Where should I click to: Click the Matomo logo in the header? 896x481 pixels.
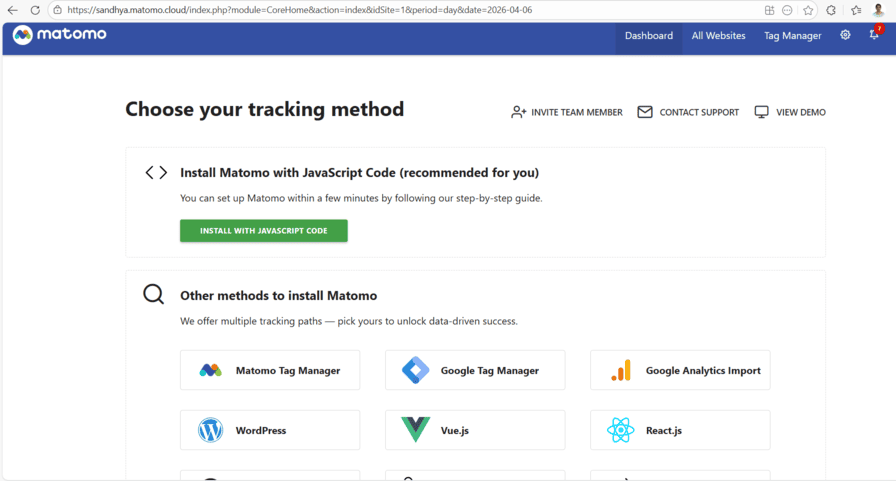click(59, 35)
